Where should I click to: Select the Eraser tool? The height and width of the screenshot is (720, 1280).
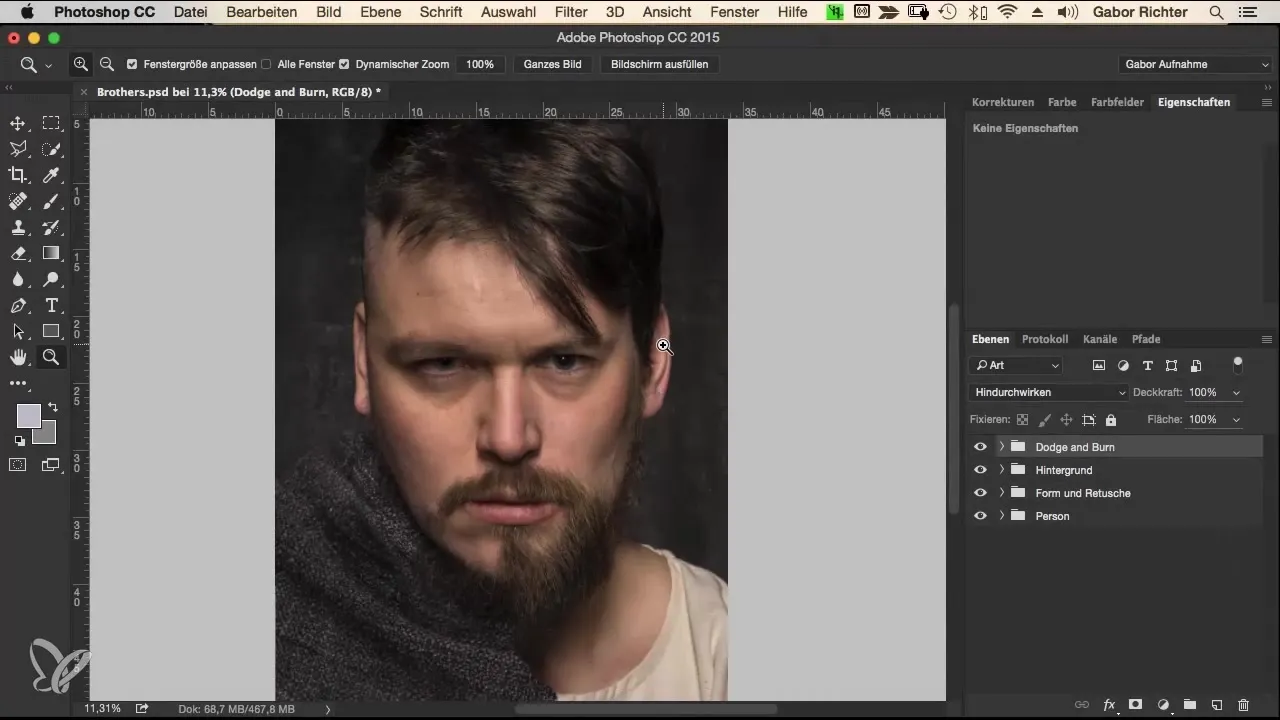(x=18, y=253)
